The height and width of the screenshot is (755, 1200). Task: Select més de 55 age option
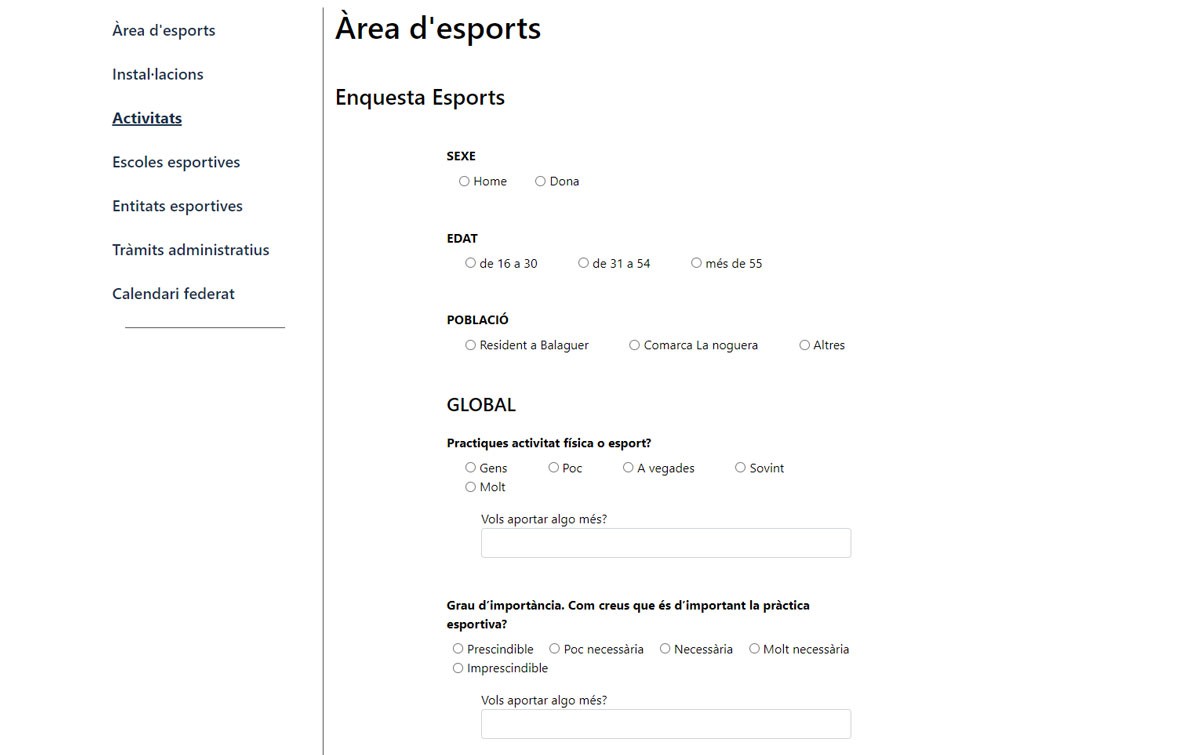coord(696,263)
